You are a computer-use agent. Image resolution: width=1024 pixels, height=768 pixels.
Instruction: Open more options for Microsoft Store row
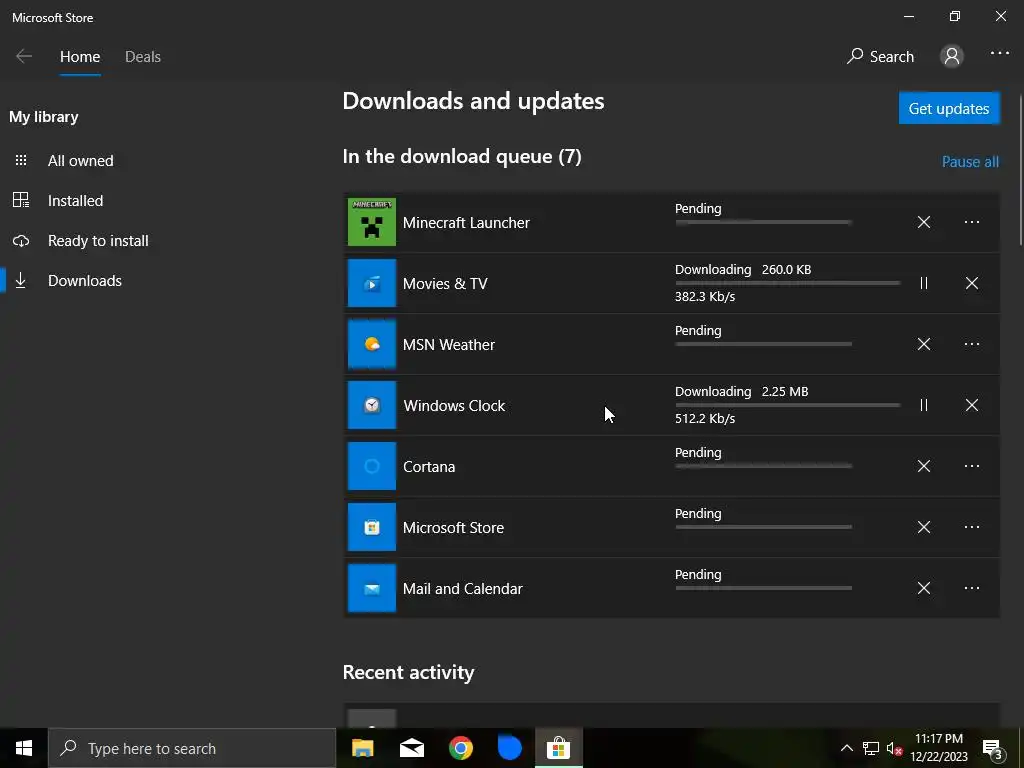pyautogui.click(x=972, y=527)
